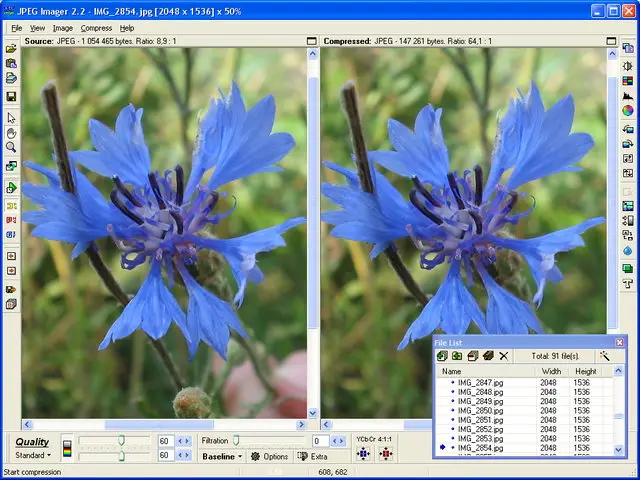Click the Extra button
The width and height of the screenshot is (640, 480).
click(312, 456)
